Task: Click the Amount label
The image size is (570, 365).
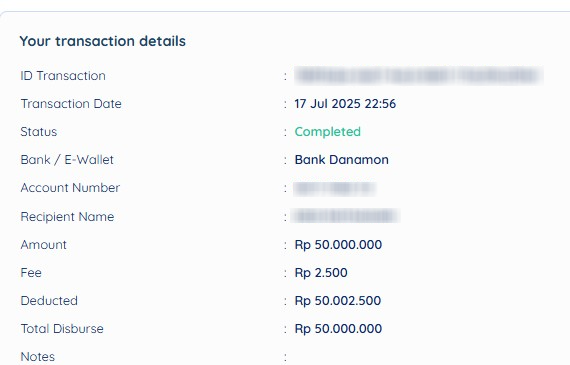Action: pyautogui.click(x=43, y=245)
